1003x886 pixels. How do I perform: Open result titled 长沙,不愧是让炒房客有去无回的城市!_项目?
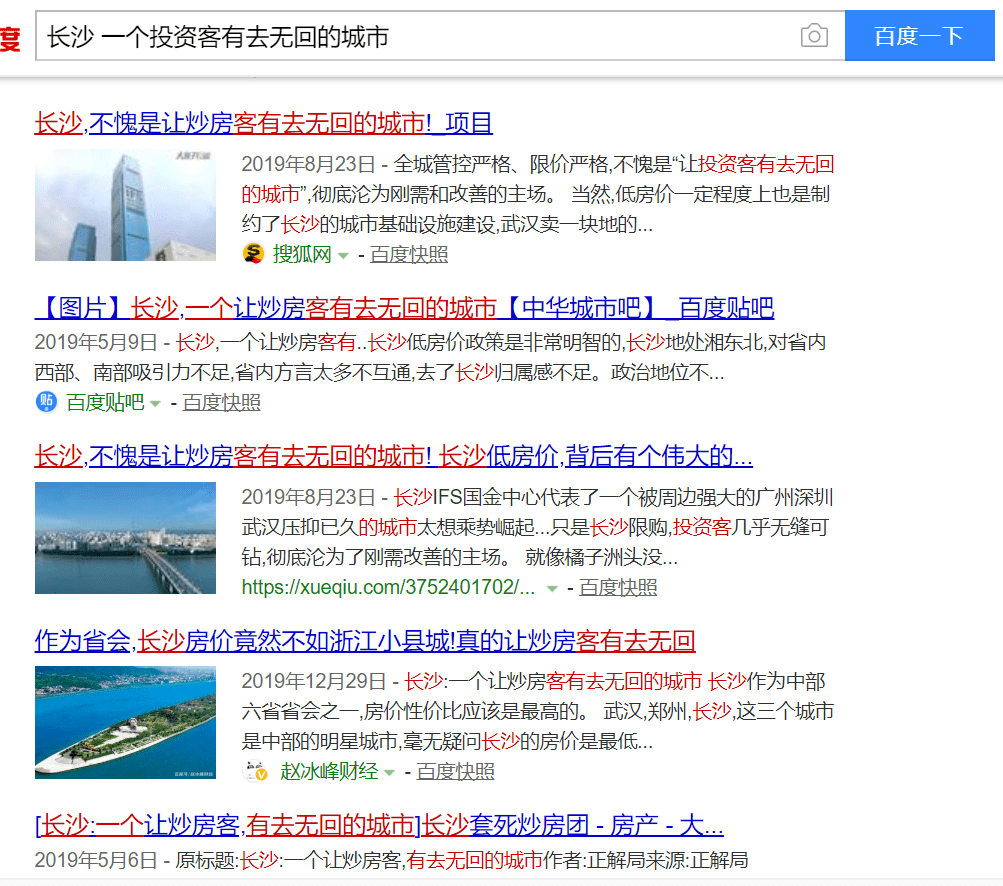[264, 123]
